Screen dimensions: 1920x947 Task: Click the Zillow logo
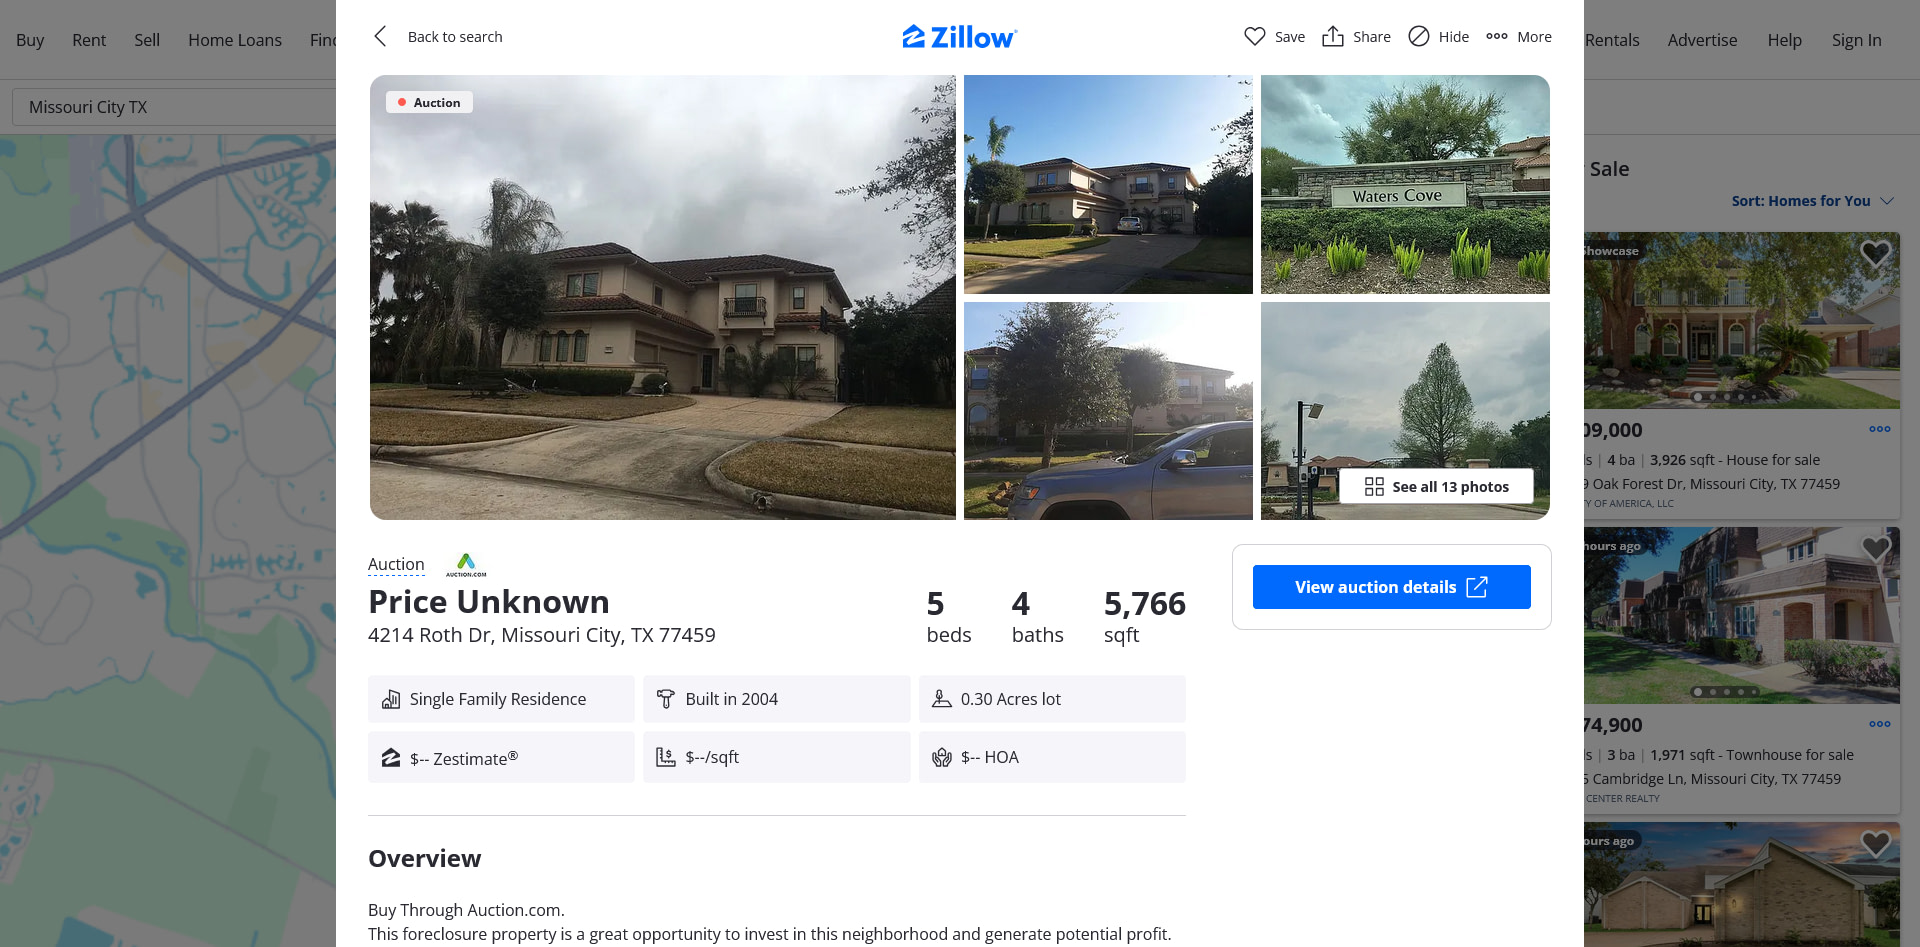point(960,37)
